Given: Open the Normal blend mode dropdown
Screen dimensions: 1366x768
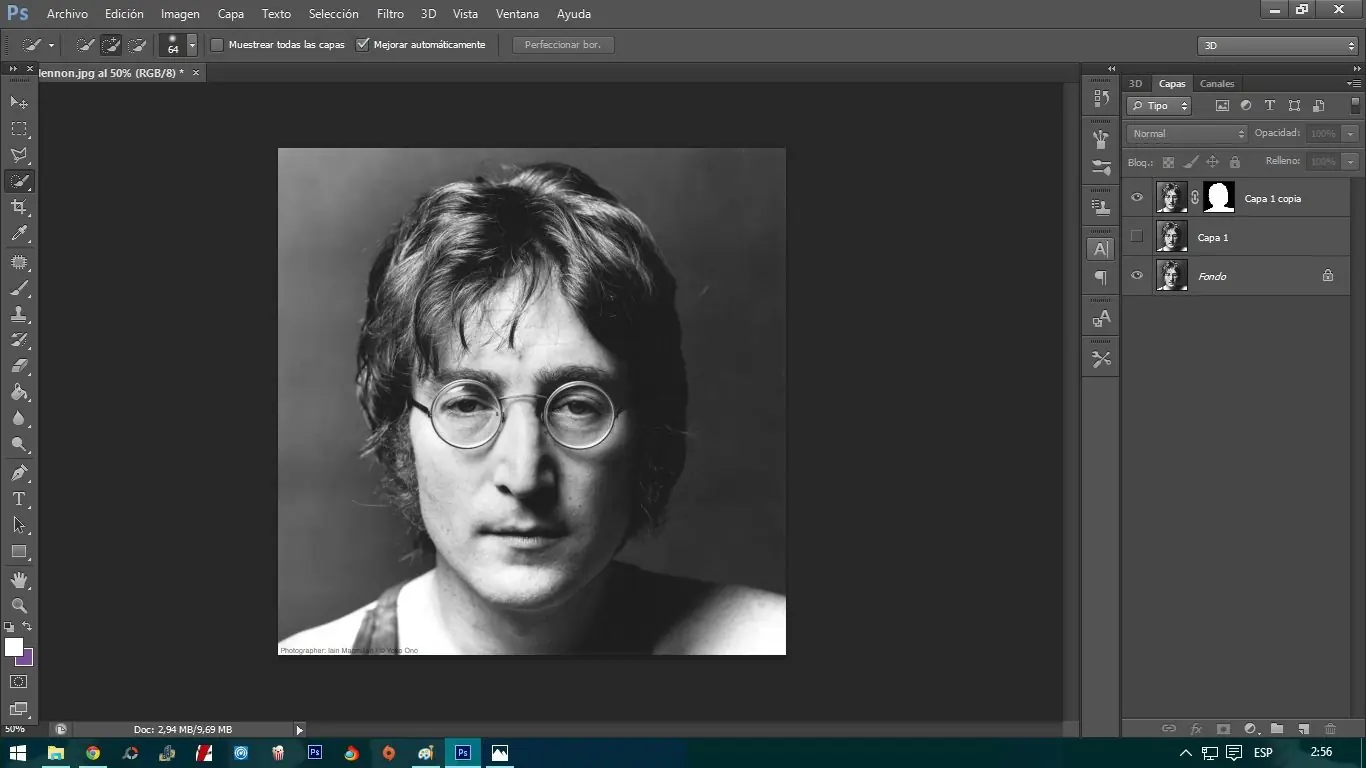Looking at the screenshot, I should (x=1187, y=134).
